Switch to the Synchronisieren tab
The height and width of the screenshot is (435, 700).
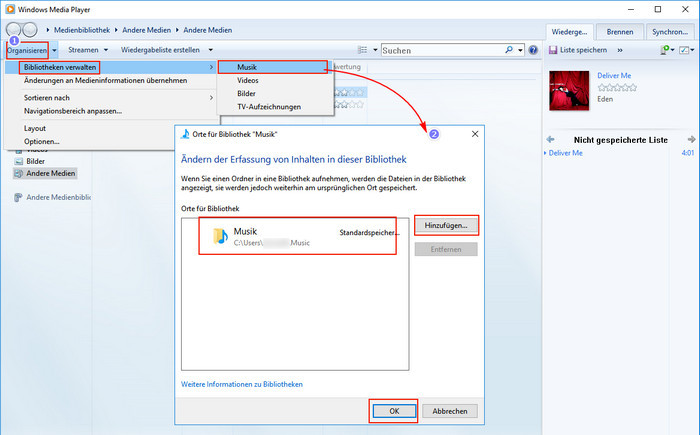(670, 32)
